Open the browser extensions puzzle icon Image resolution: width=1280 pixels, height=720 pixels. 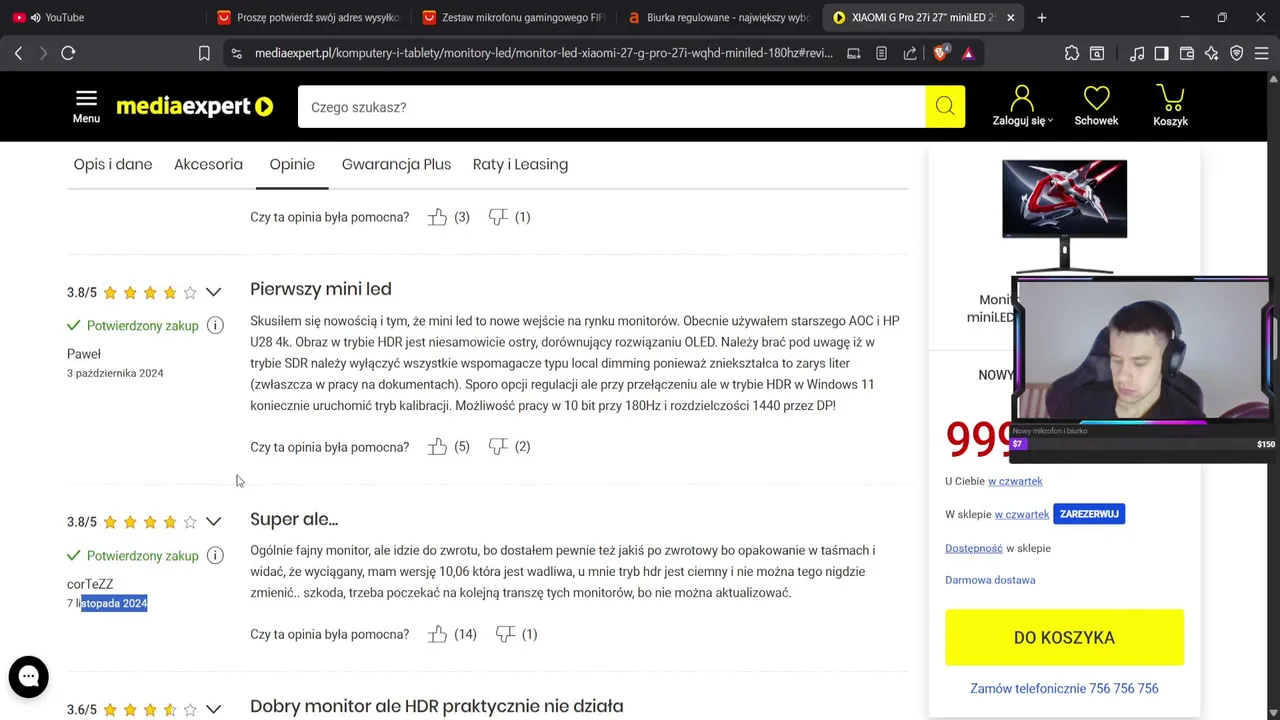[x=1072, y=53]
